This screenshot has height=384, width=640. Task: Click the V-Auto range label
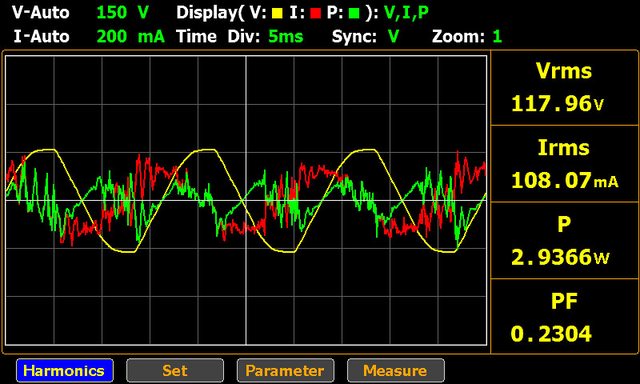coord(41,13)
